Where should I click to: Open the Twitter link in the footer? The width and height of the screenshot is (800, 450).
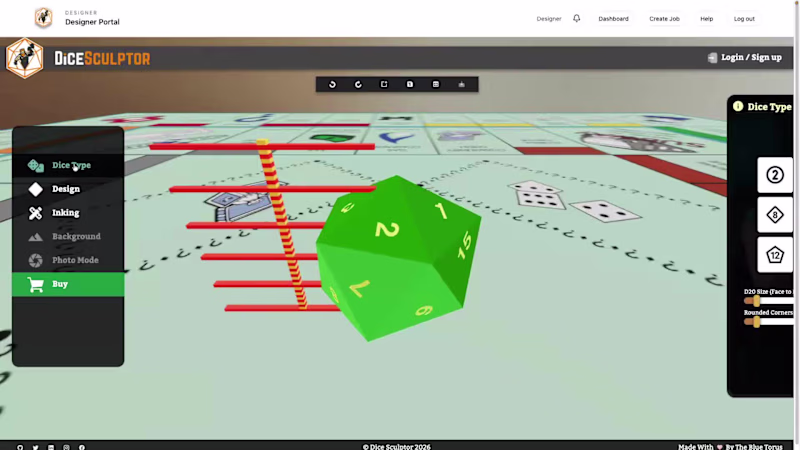coord(36,447)
